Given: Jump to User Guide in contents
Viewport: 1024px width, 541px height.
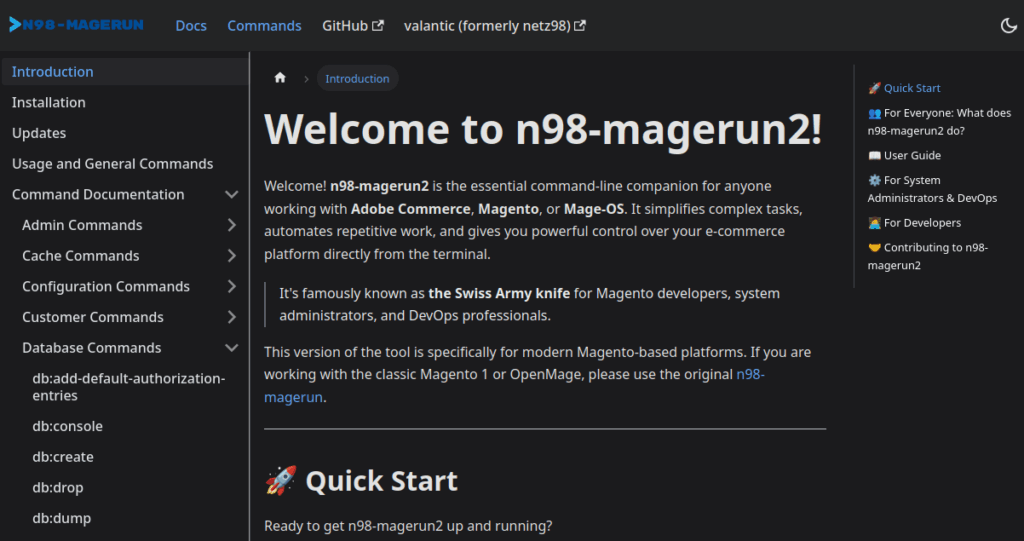Looking at the screenshot, I should click(x=904, y=156).
